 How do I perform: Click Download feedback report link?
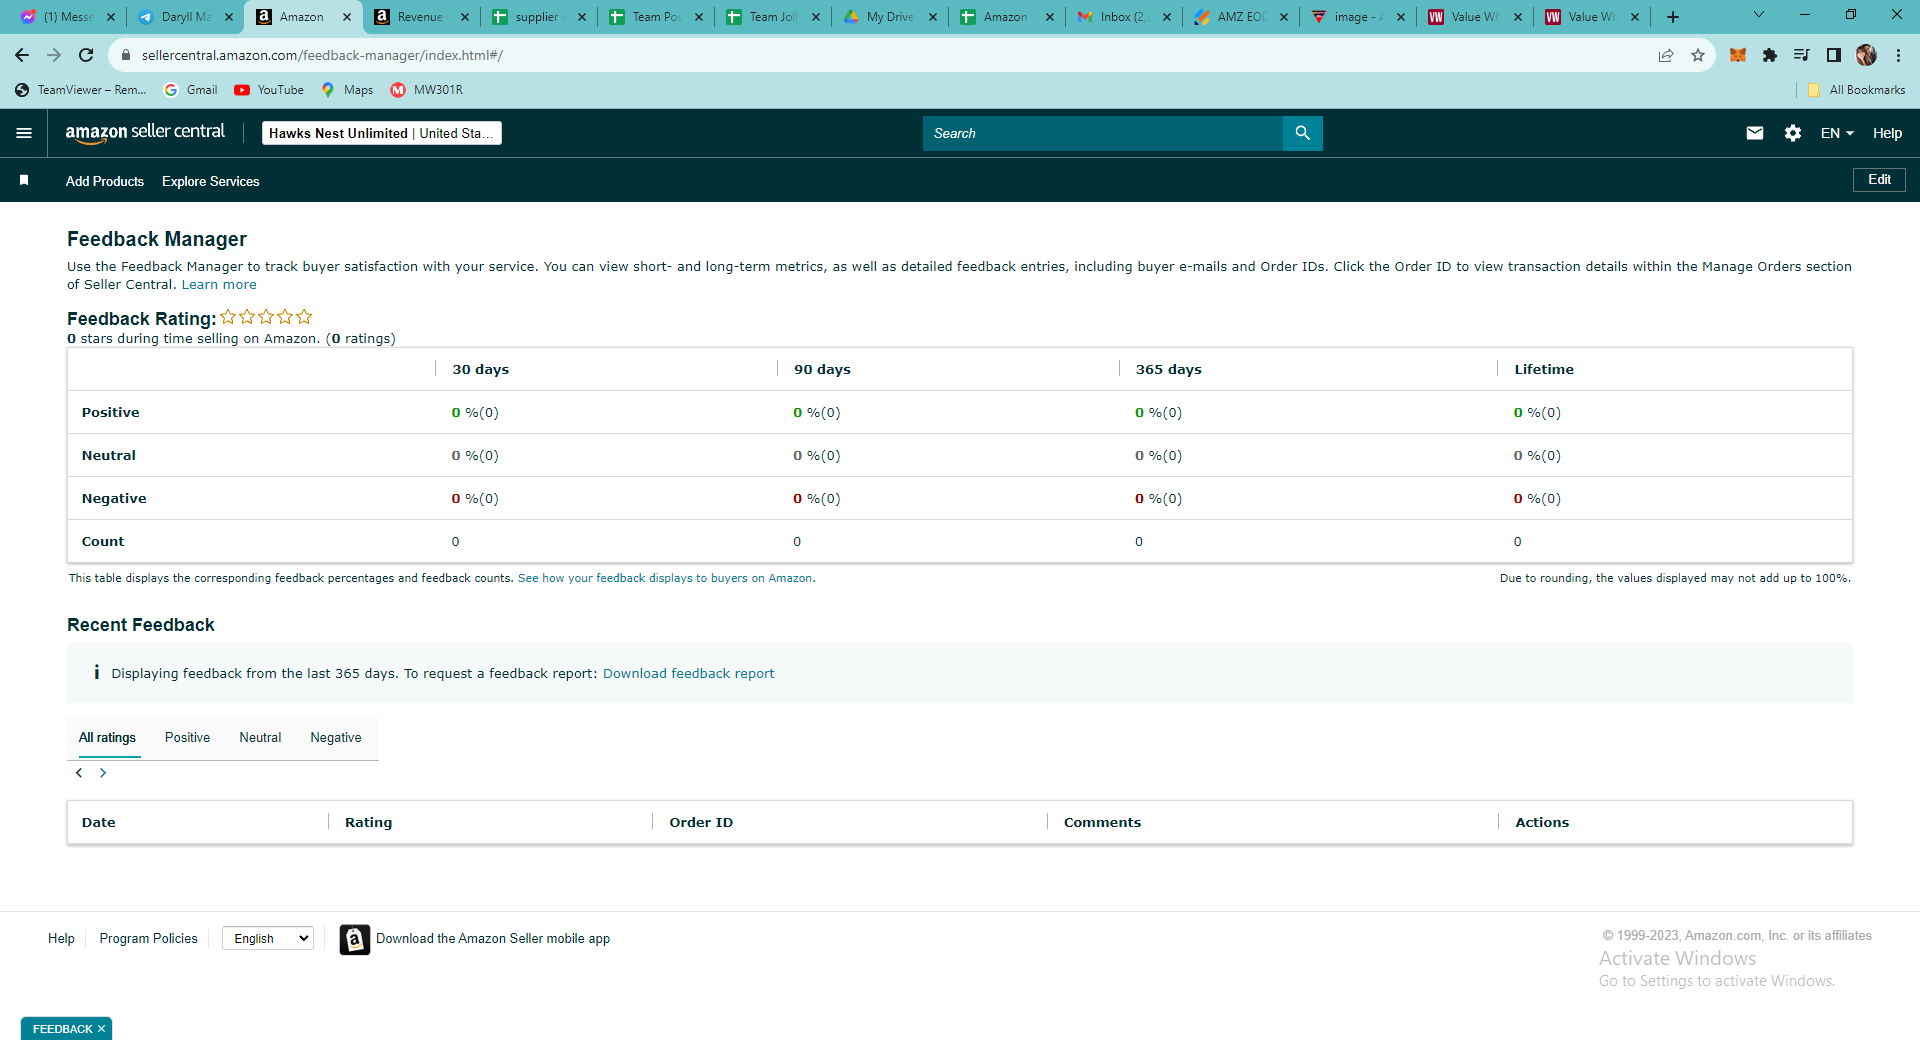tap(688, 674)
